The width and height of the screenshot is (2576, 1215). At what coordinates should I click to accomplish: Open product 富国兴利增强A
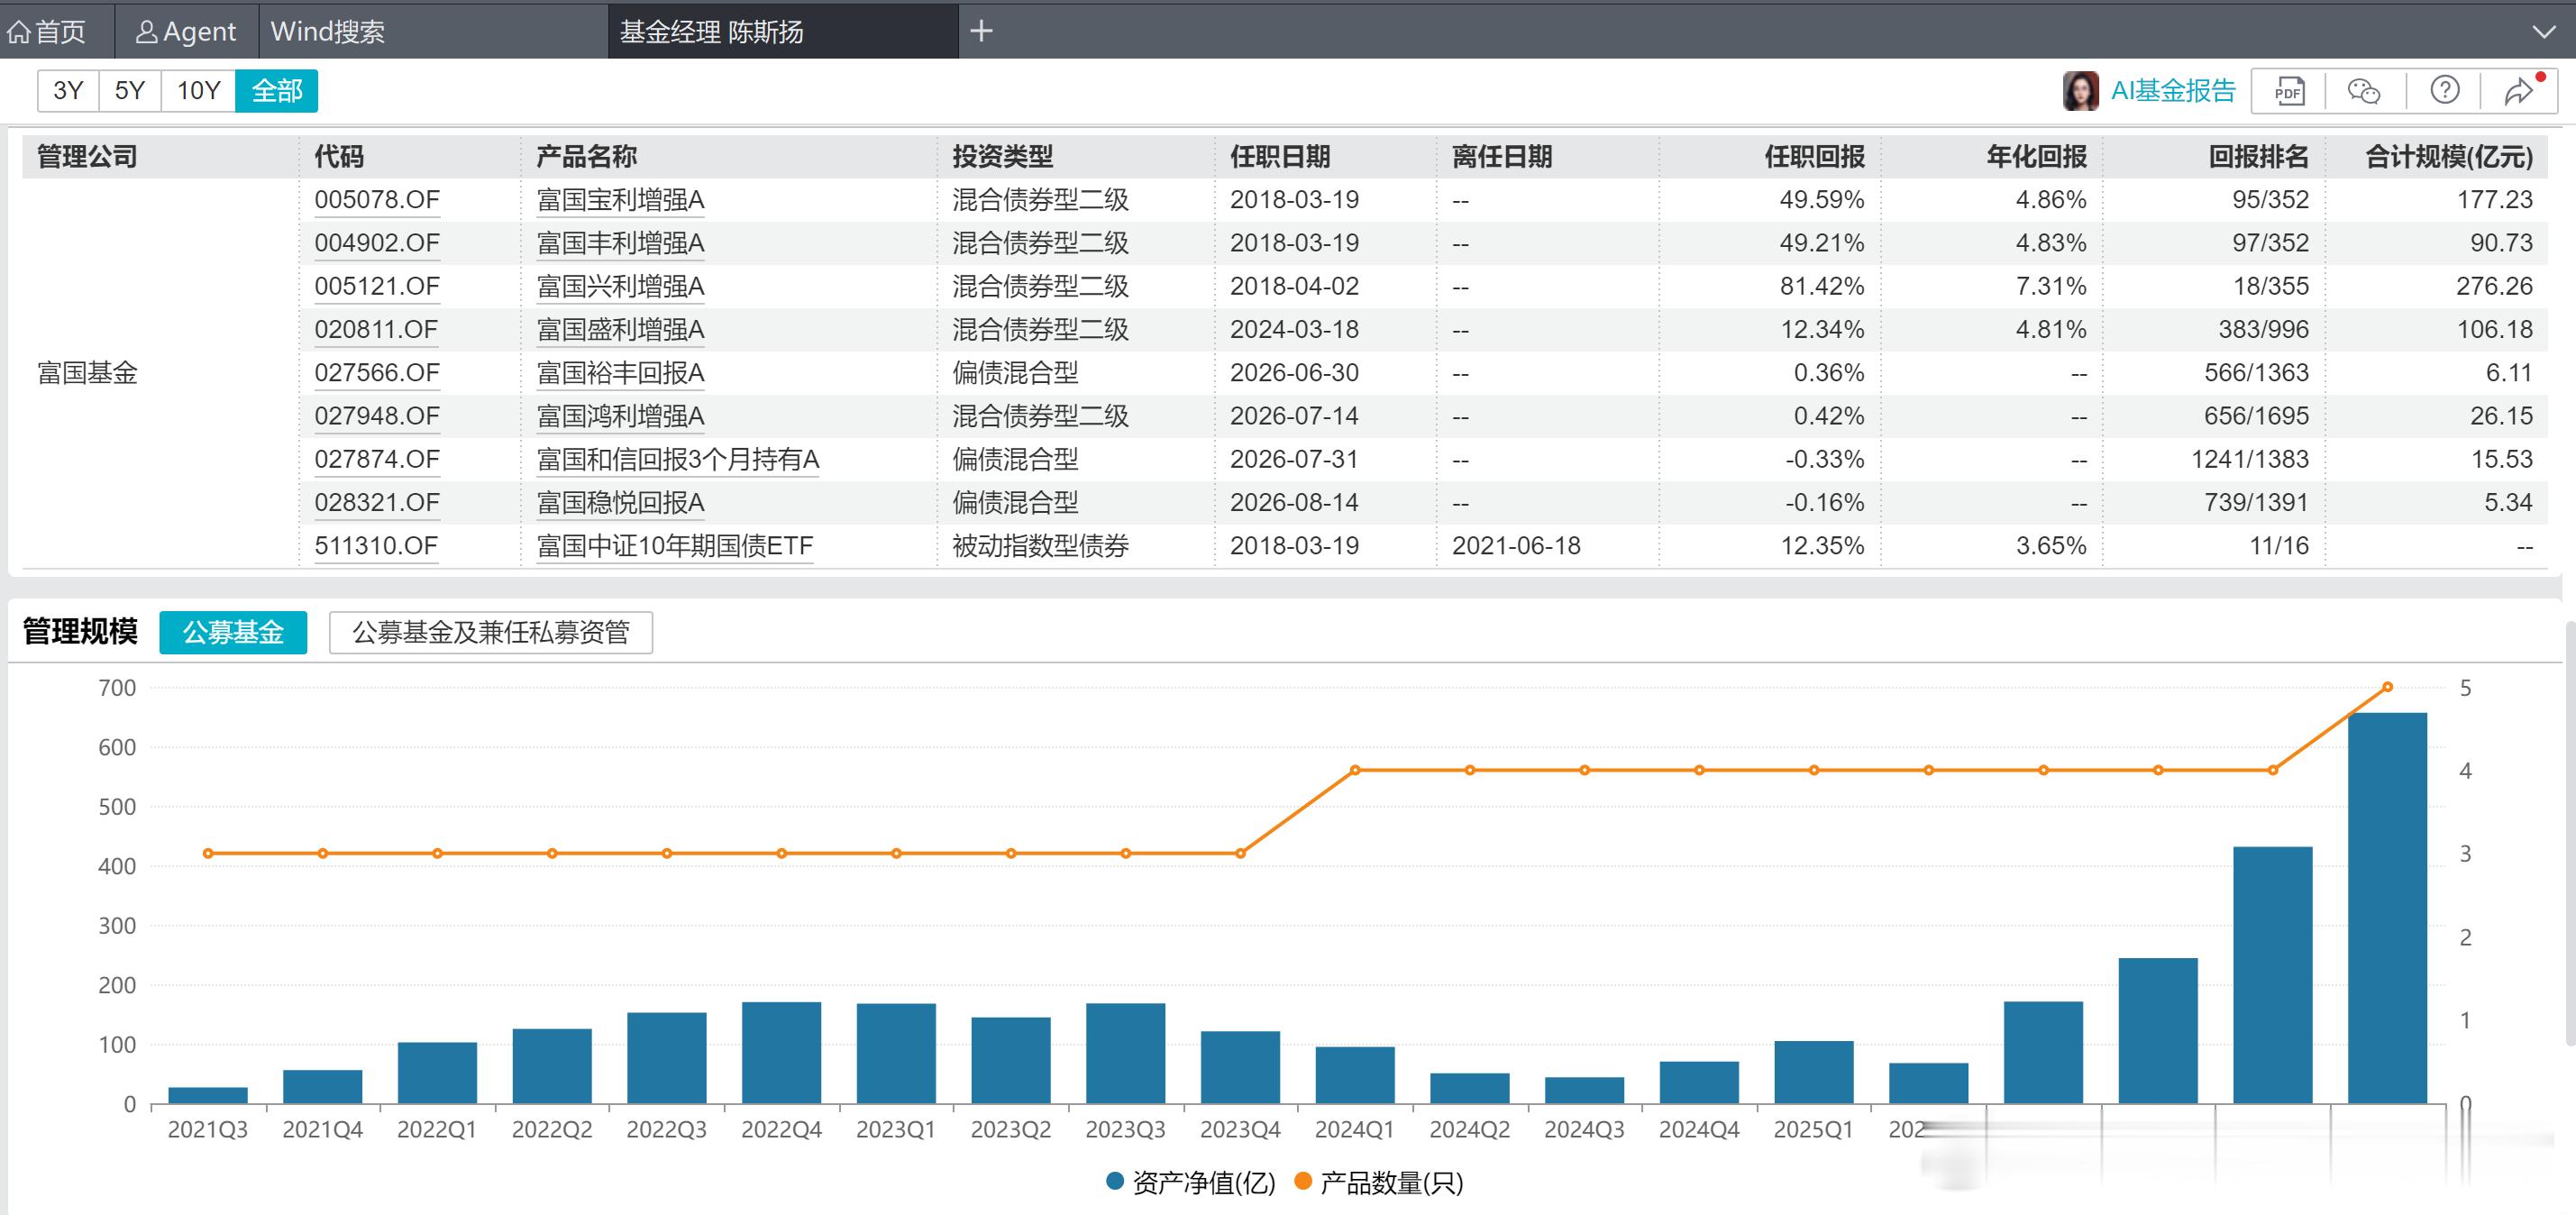tap(620, 286)
